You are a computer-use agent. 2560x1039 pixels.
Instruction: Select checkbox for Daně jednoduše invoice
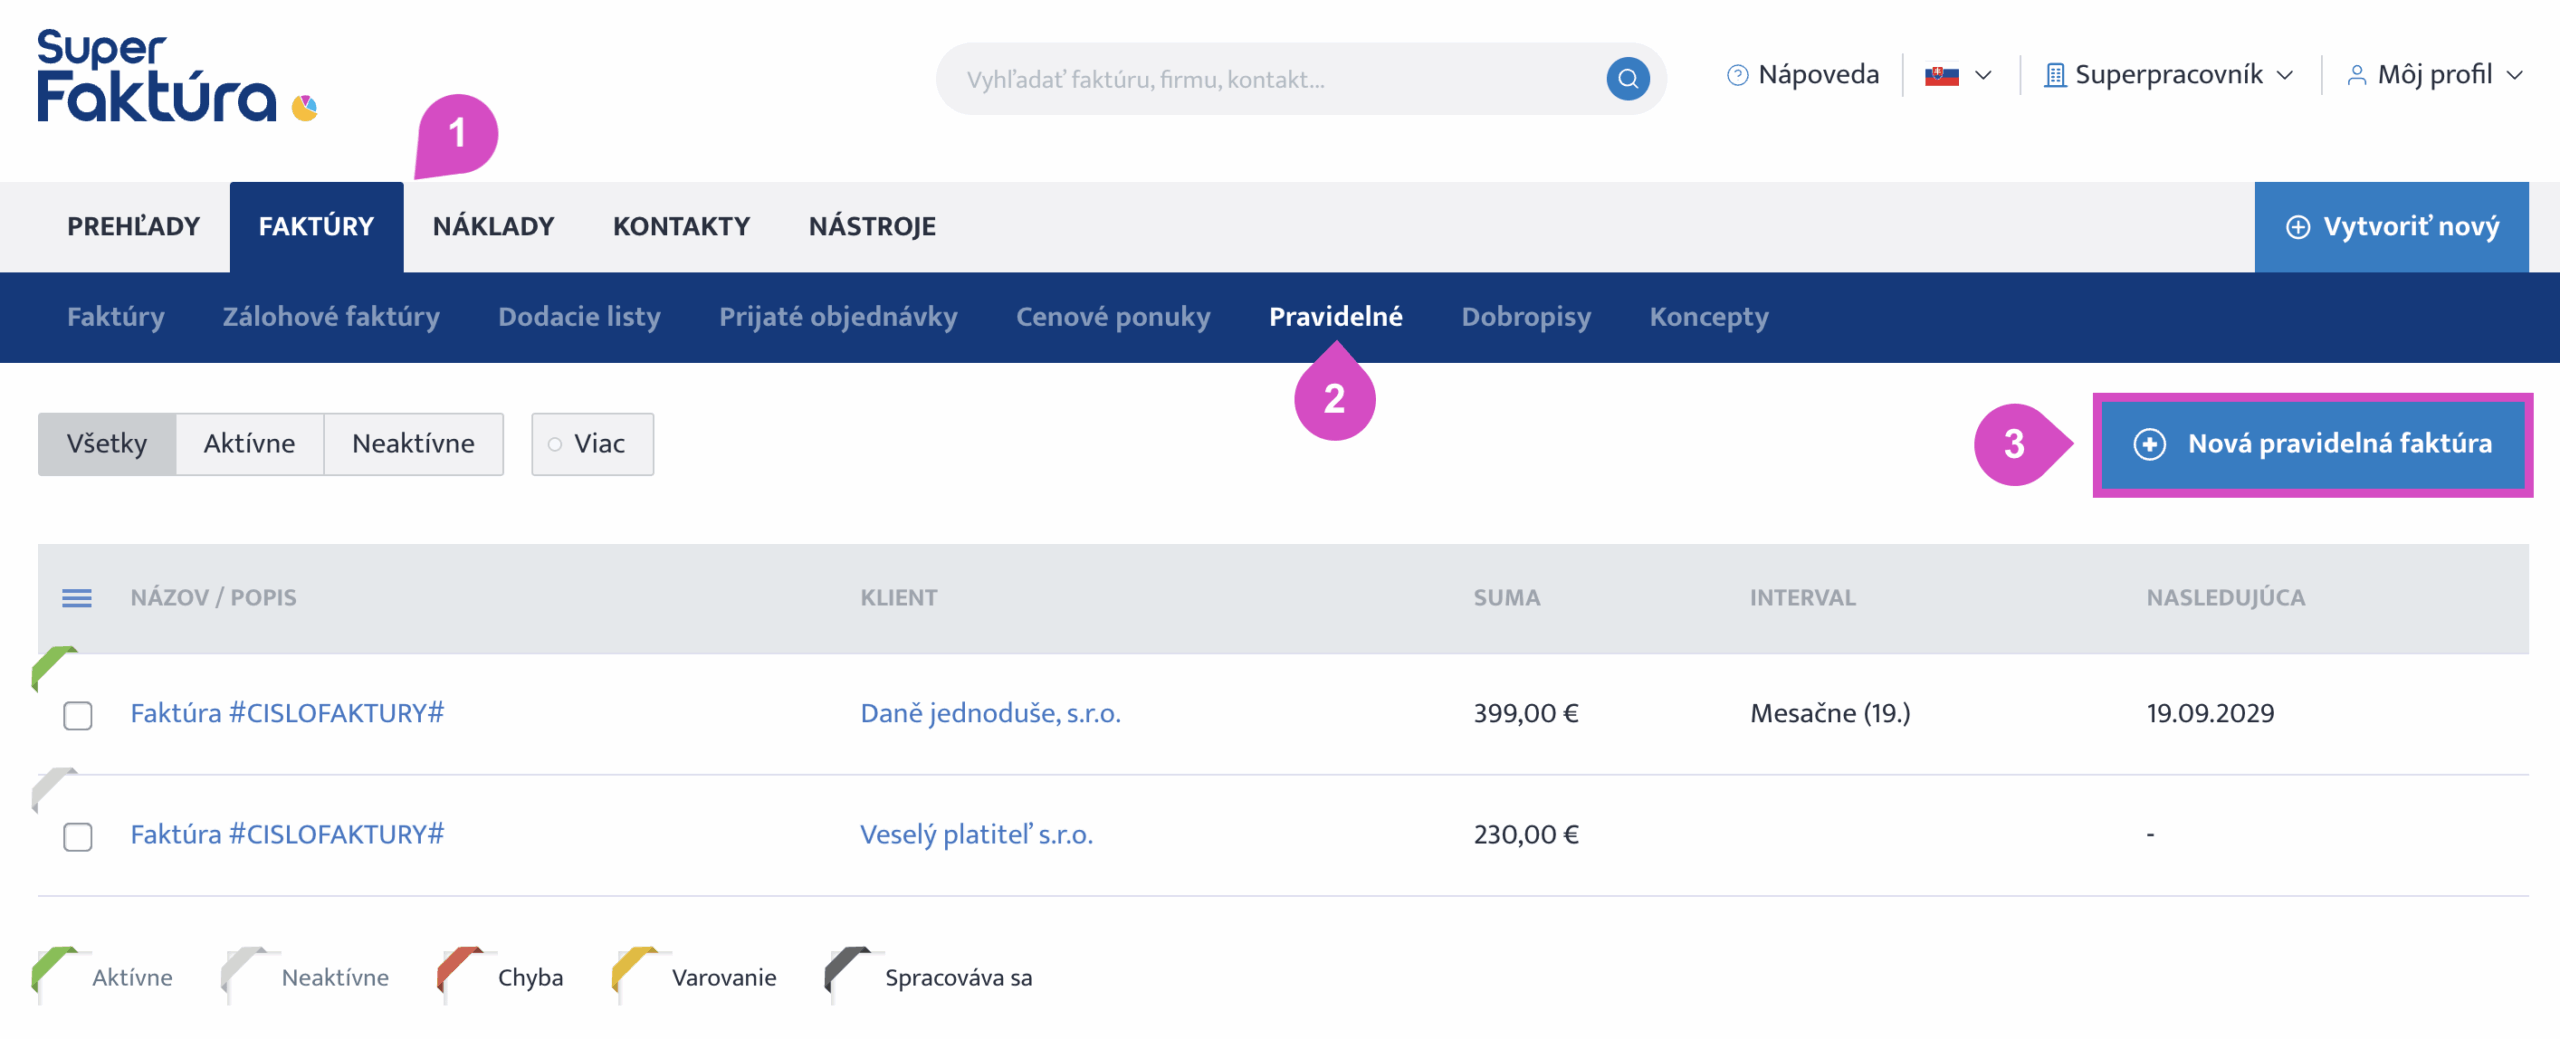[x=78, y=715]
